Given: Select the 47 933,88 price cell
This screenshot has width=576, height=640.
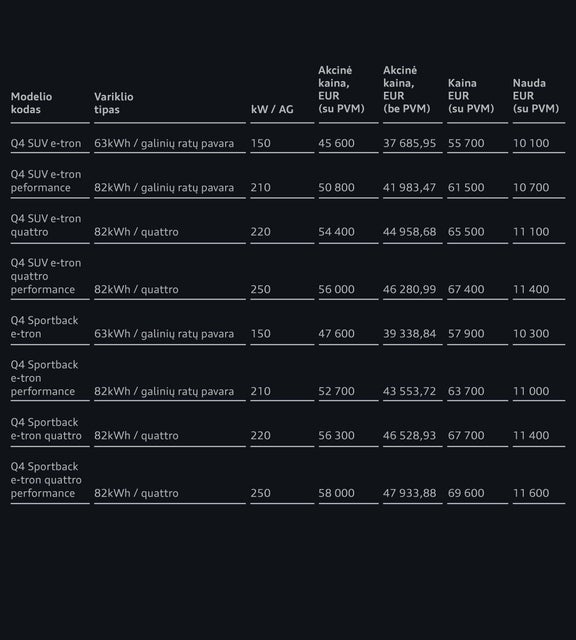Looking at the screenshot, I should (409, 493).
